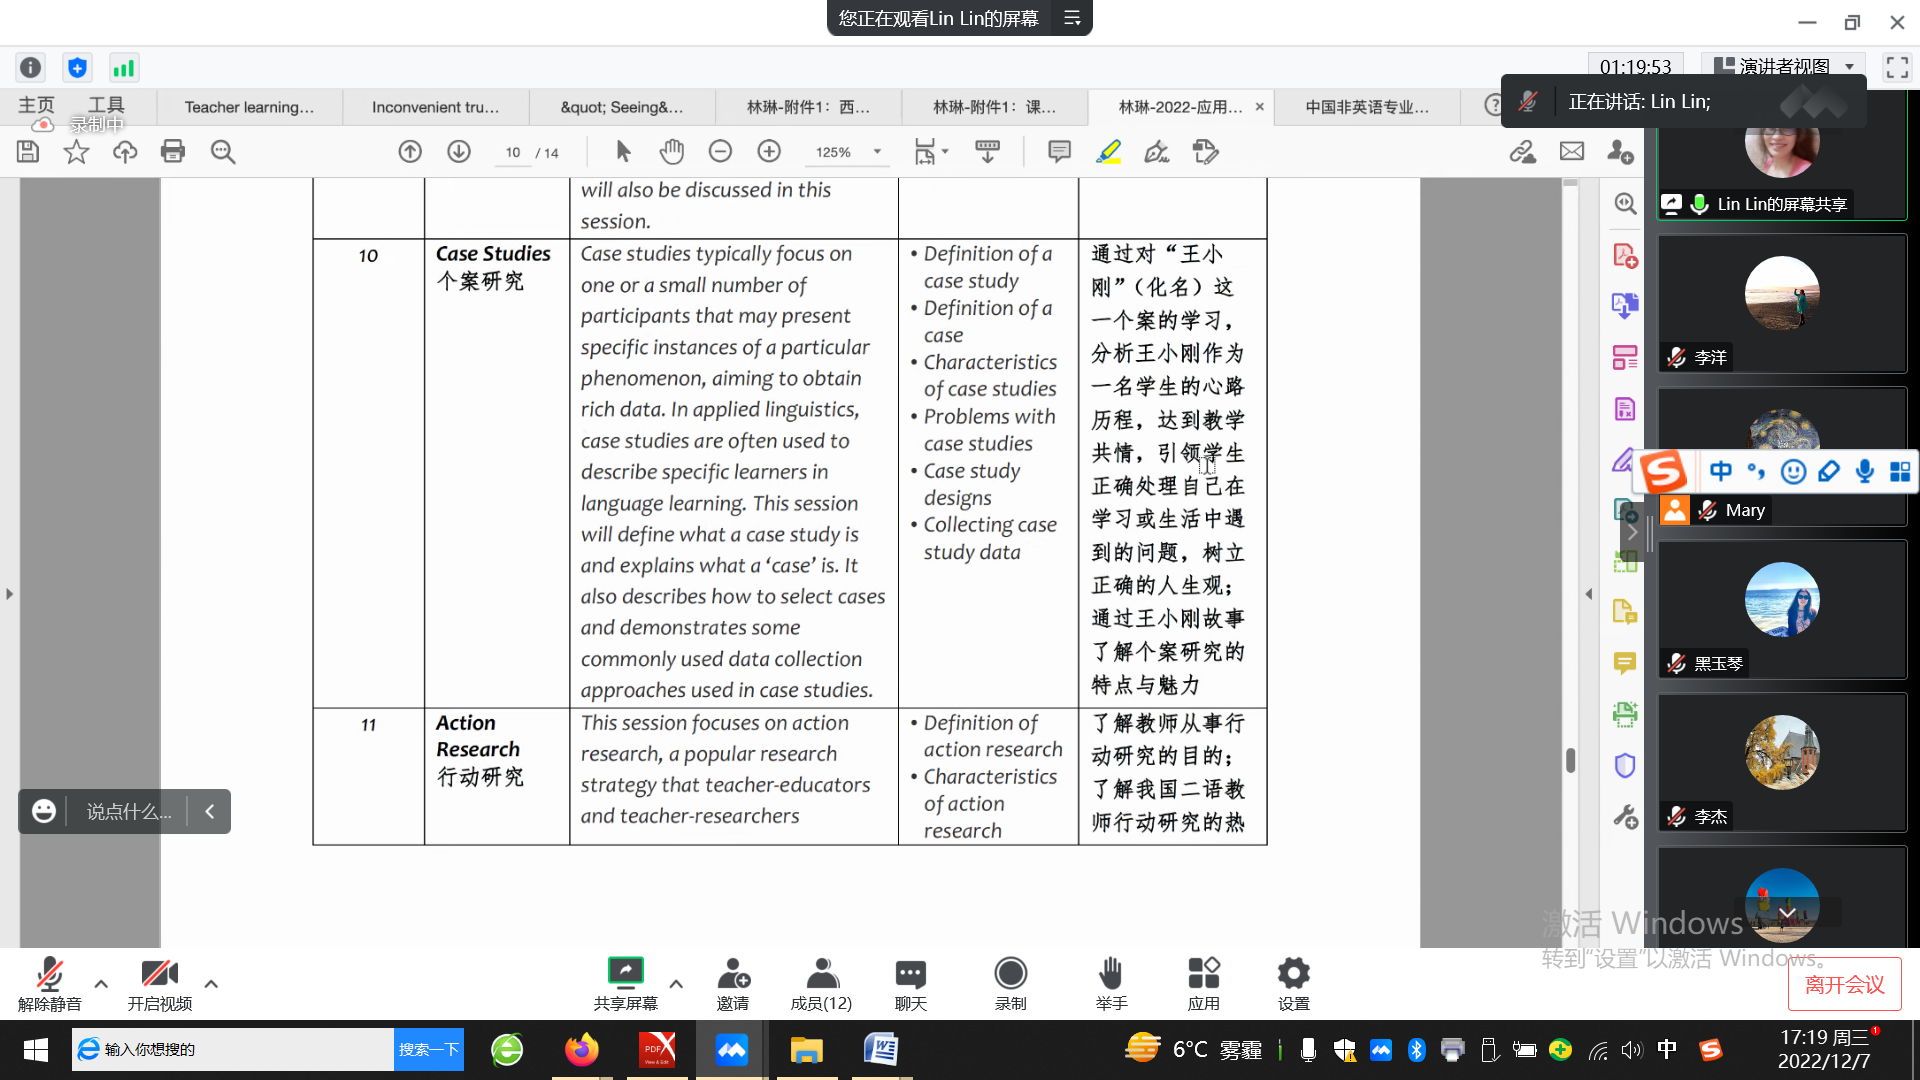Select the yellow highlighter tool
Image resolution: width=1920 pixels, height=1080 pixels.
click(1108, 152)
